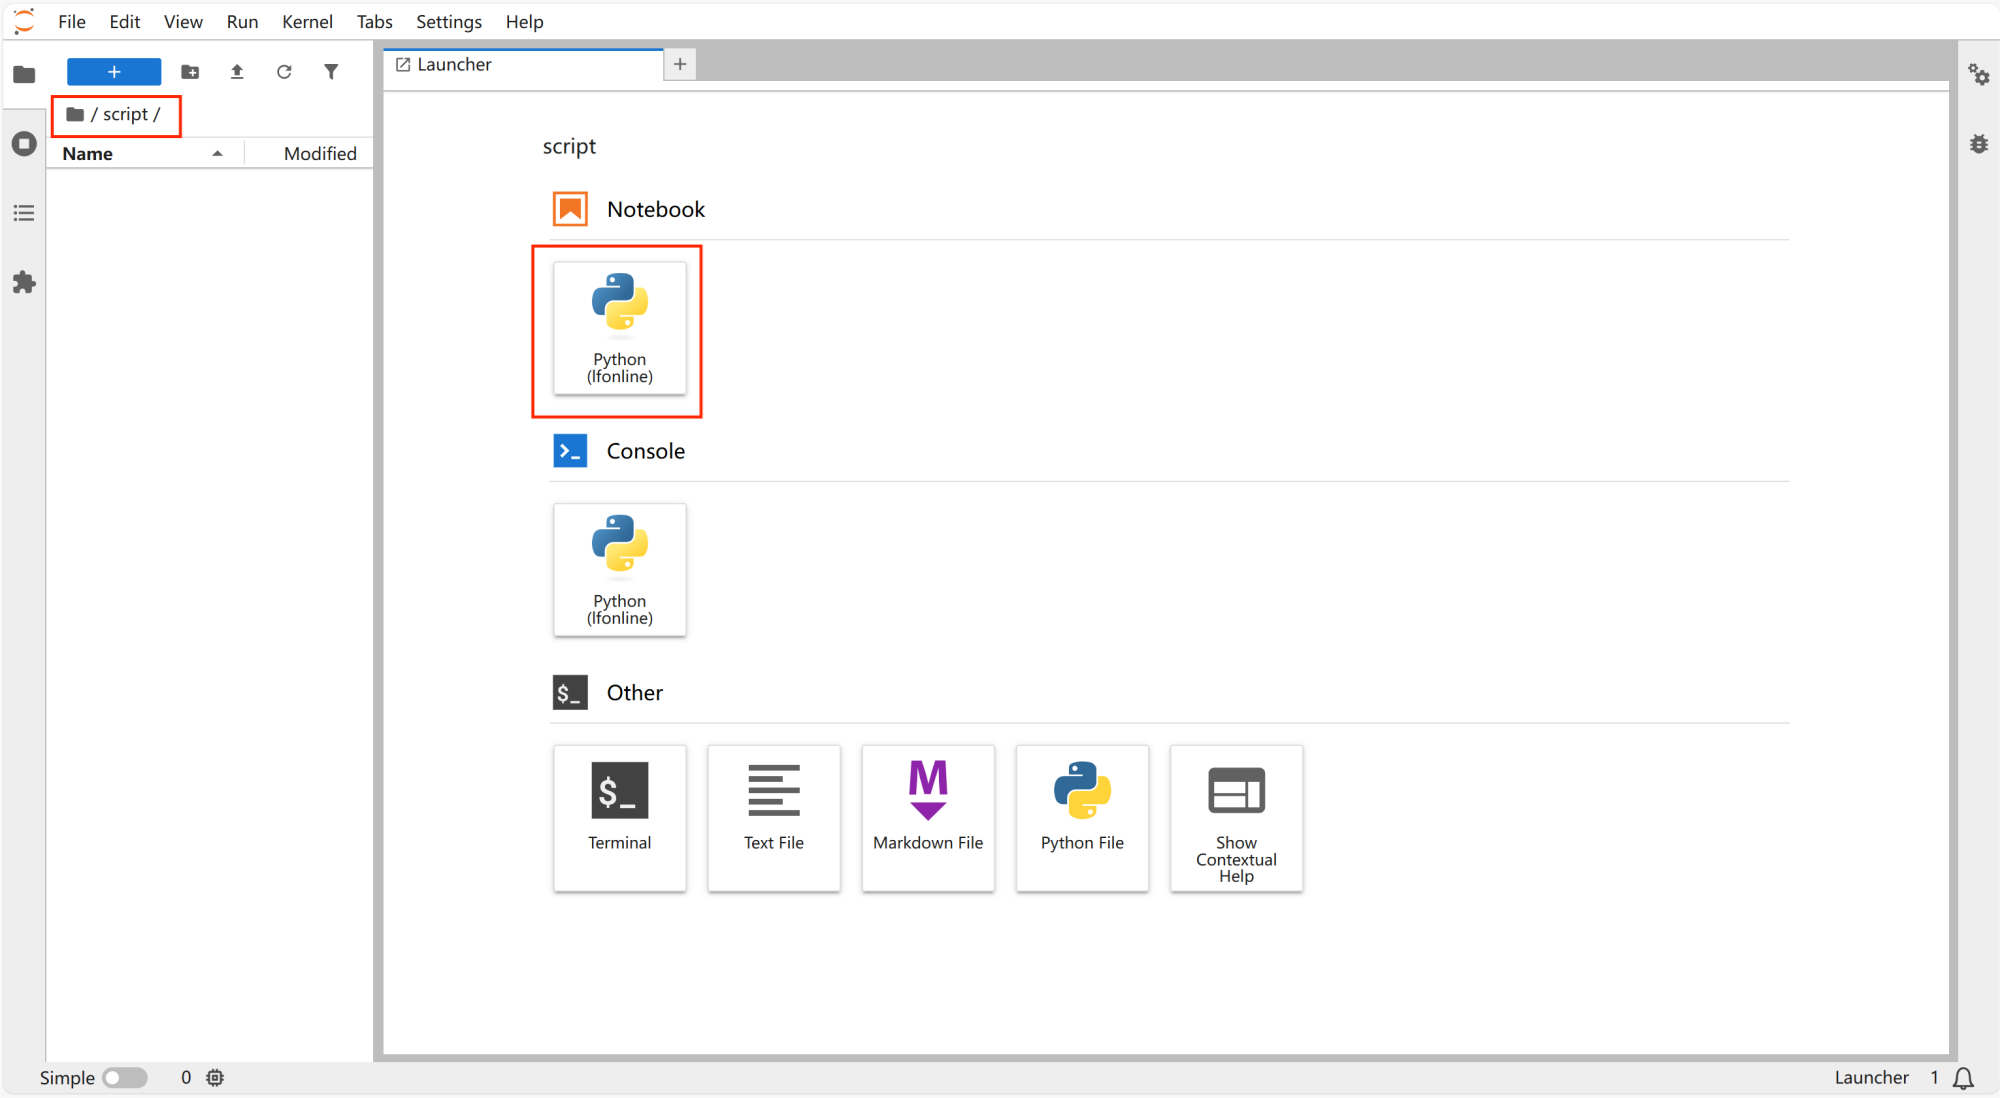Click the blue New Launcher plus button
Screen dimensions: 2000x1098
114,72
